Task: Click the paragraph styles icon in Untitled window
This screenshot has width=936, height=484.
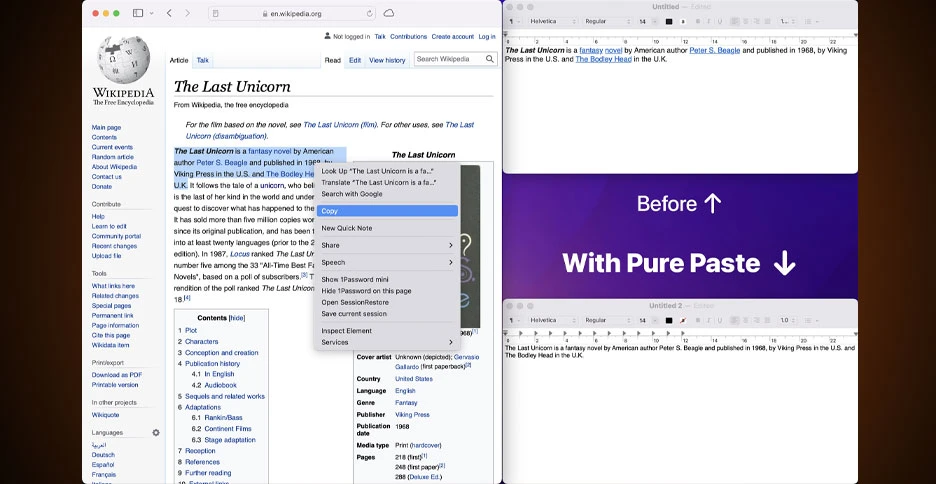Action: pos(513,21)
